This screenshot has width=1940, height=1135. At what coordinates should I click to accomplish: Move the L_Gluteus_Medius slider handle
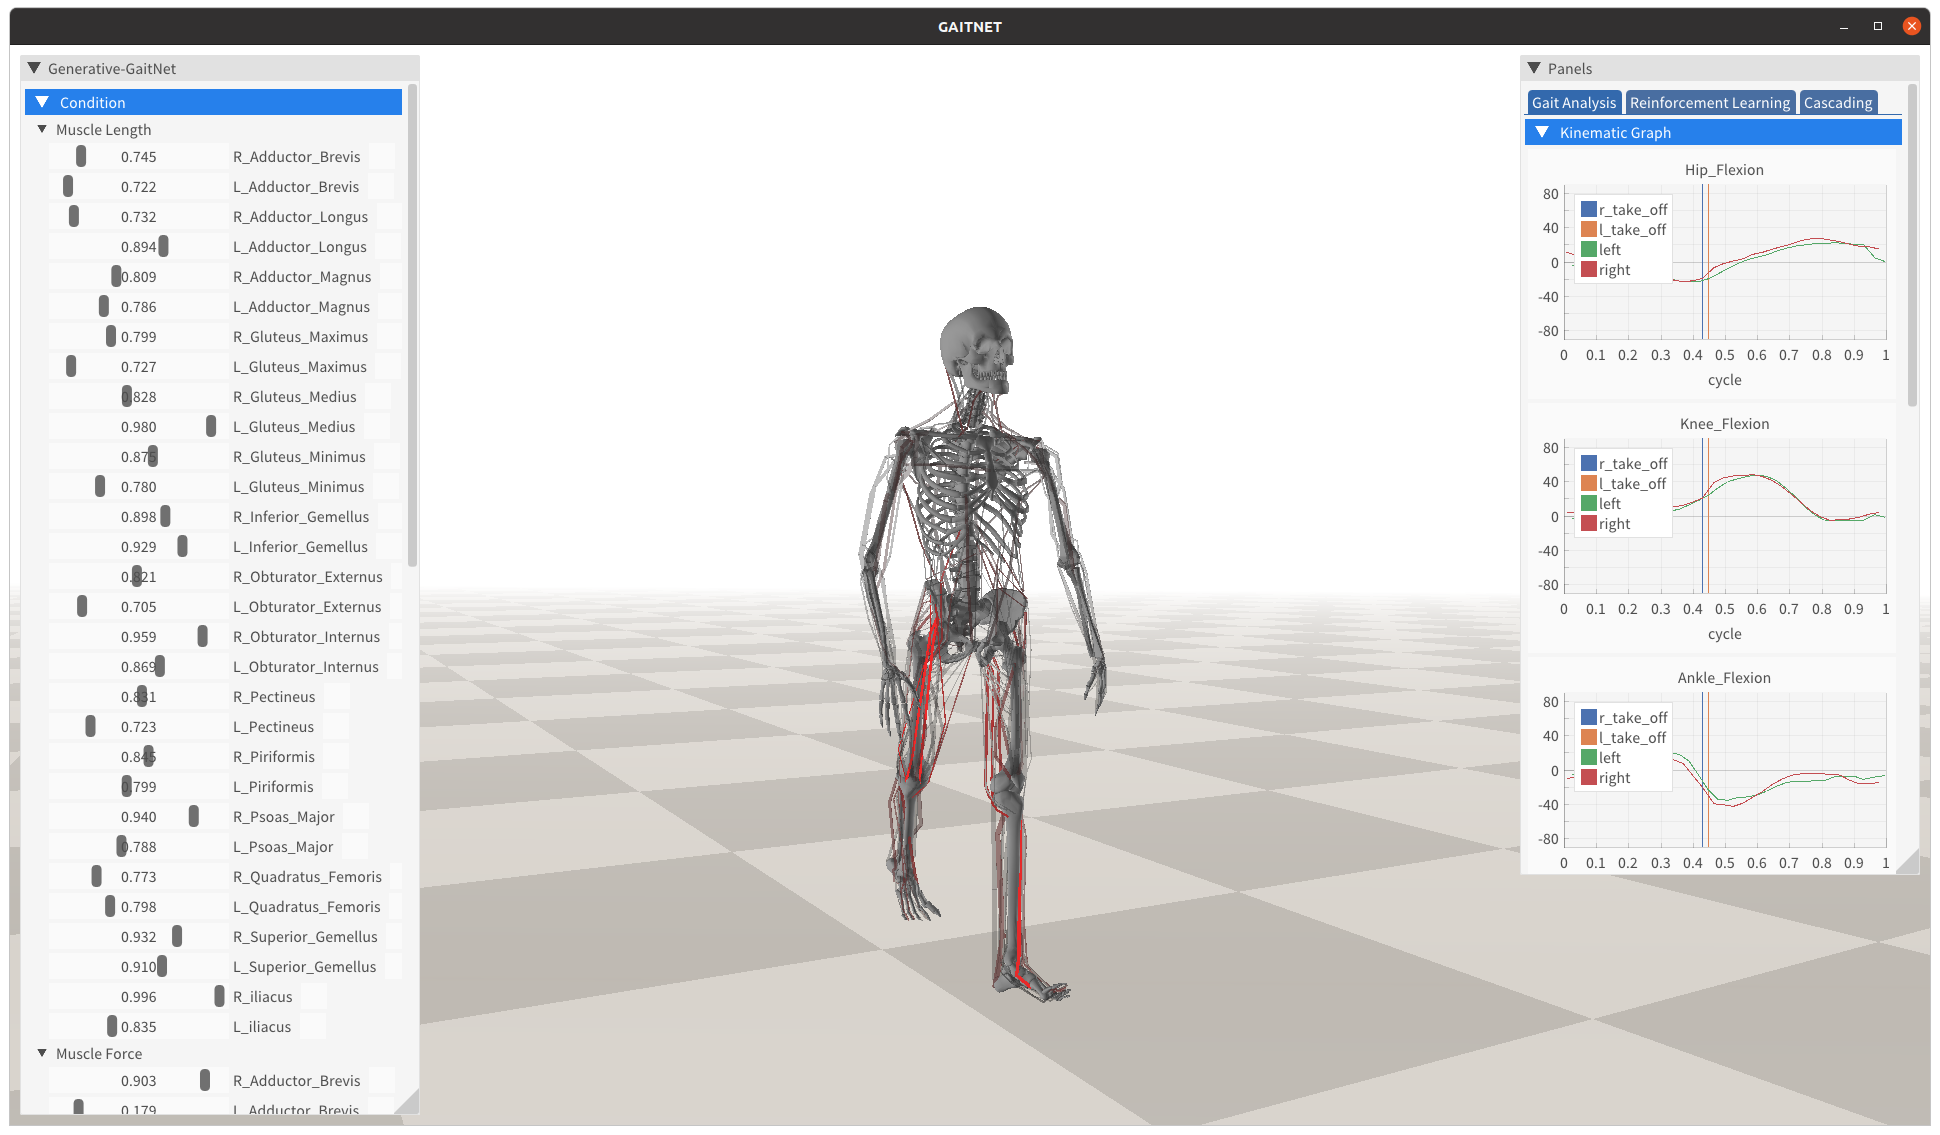[211, 426]
